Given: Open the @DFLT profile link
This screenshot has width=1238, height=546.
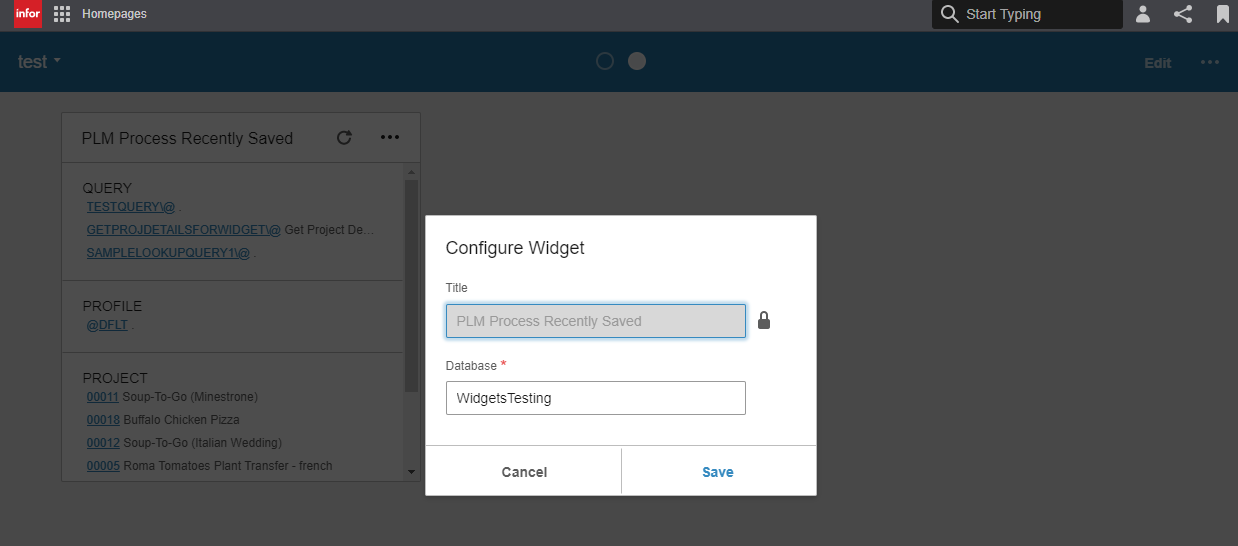Looking at the screenshot, I should click(107, 325).
